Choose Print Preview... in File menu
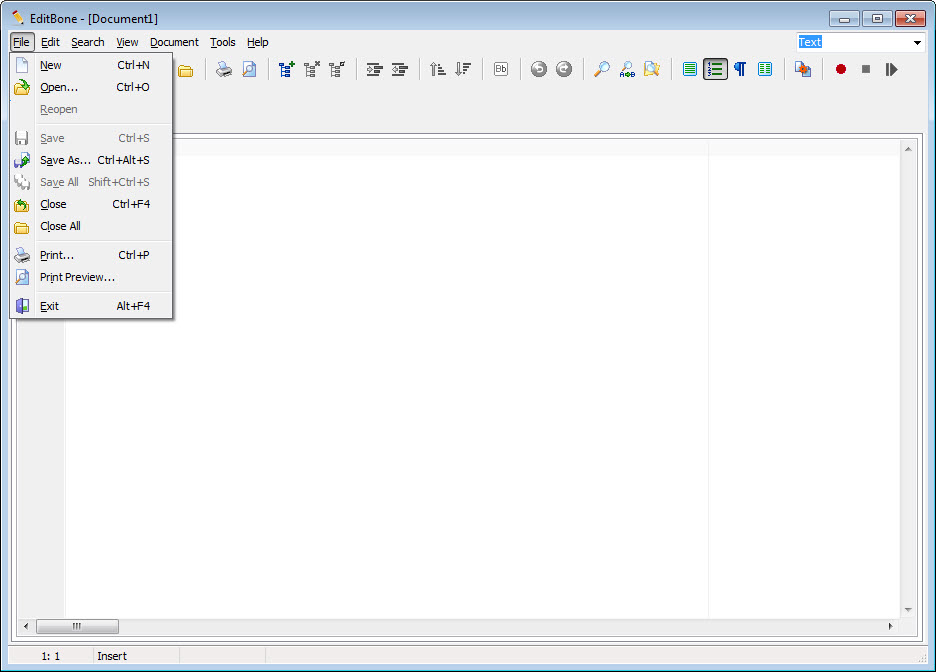936x672 pixels. click(91, 277)
